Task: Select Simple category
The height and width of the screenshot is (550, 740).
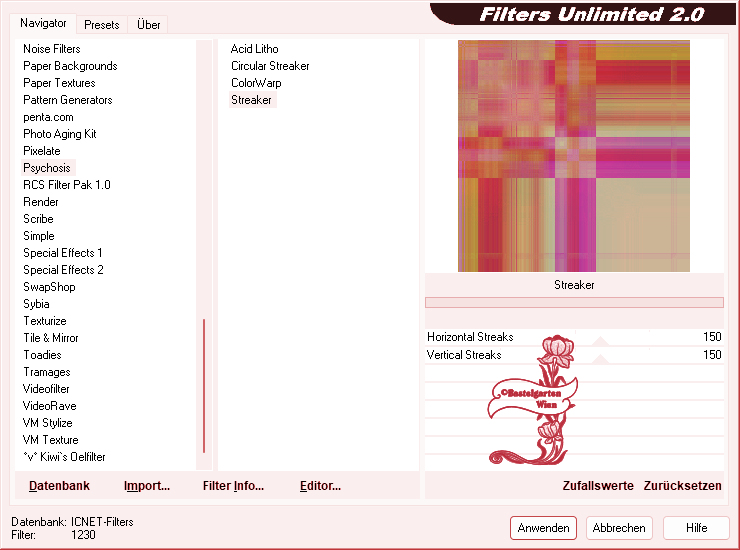Action: 39,236
